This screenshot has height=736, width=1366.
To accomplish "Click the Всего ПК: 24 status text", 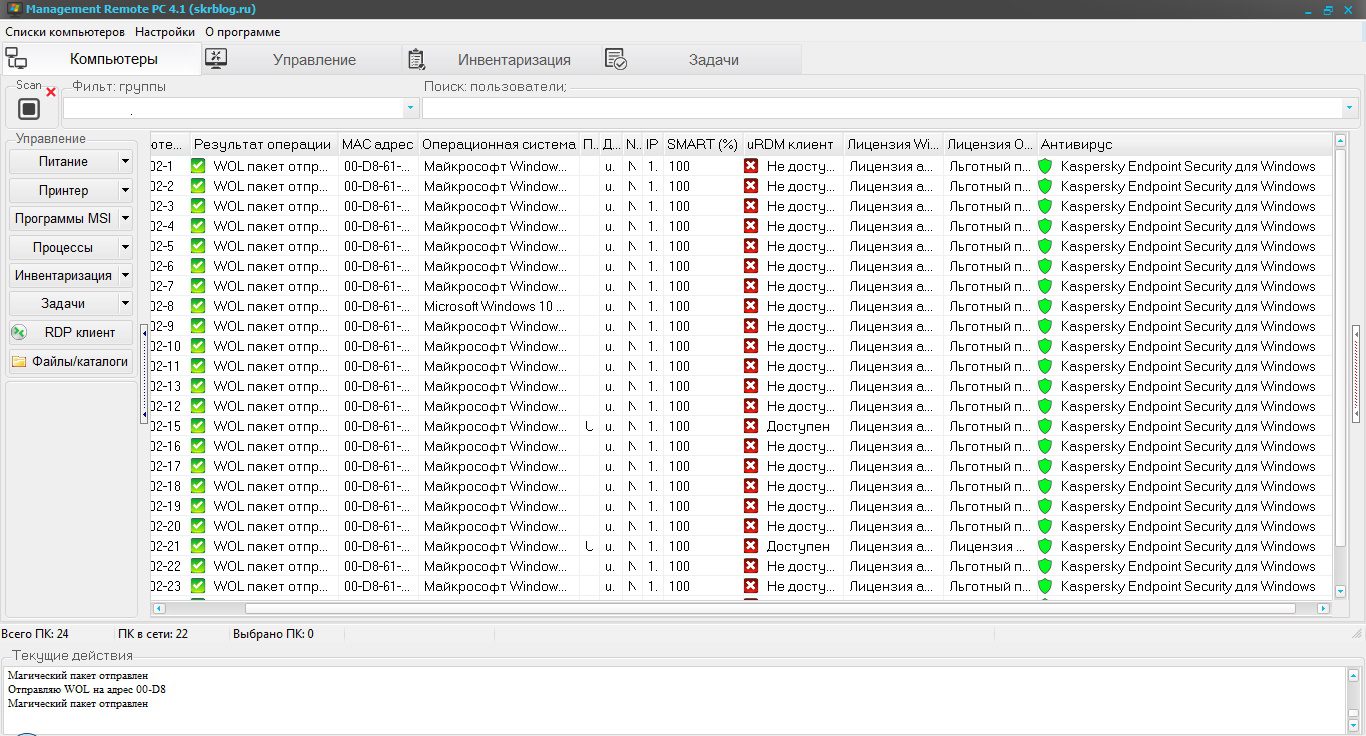I will (35, 633).
